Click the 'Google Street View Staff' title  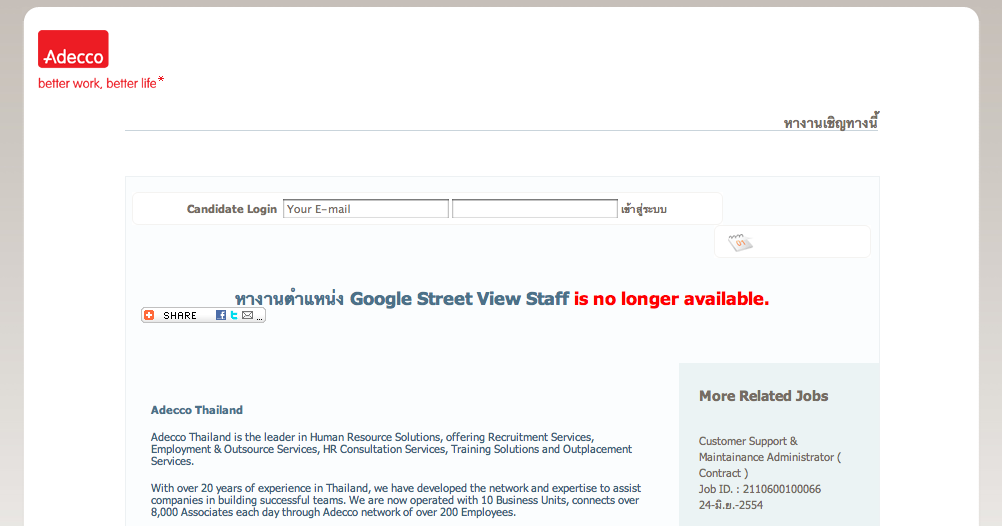click(459, 299)
